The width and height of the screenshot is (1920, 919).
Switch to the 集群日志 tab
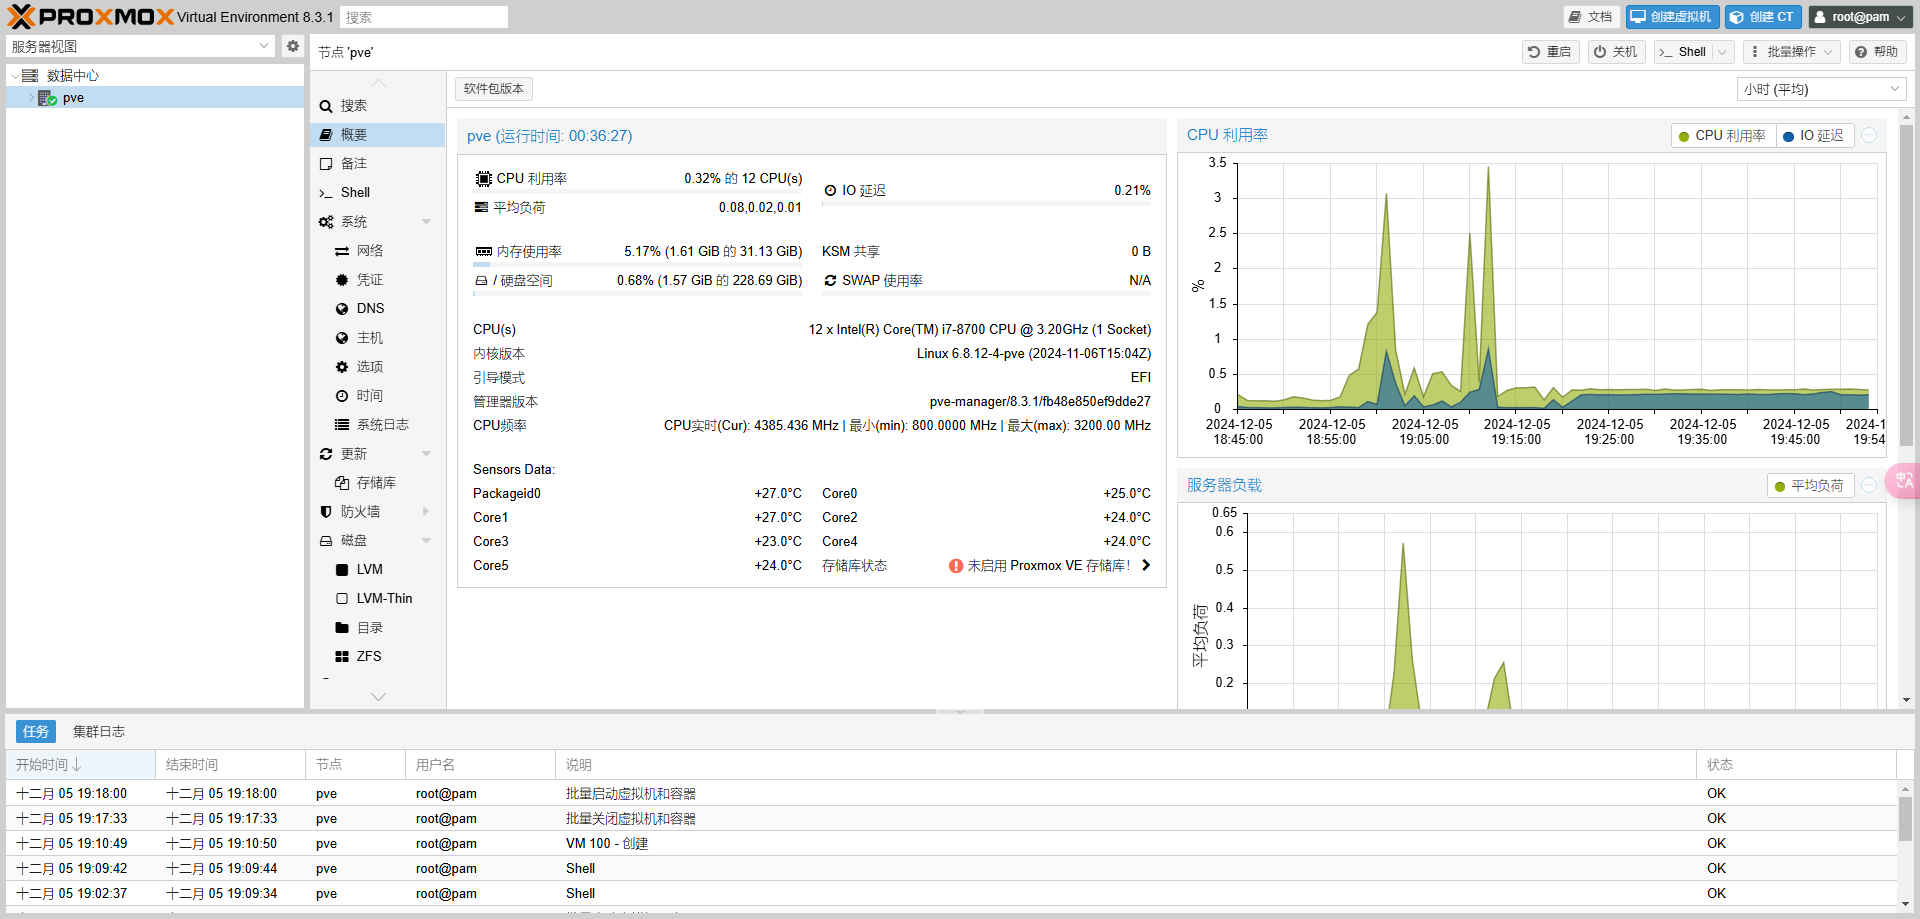99,732
